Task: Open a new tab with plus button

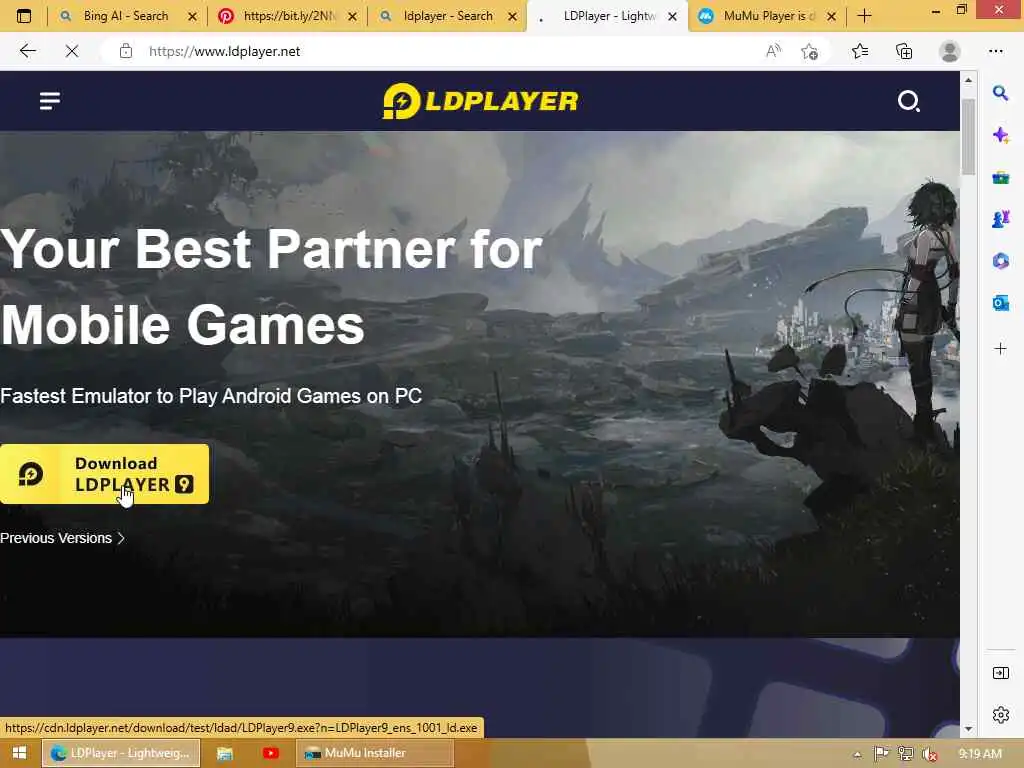Action: [x=864, y=16]
